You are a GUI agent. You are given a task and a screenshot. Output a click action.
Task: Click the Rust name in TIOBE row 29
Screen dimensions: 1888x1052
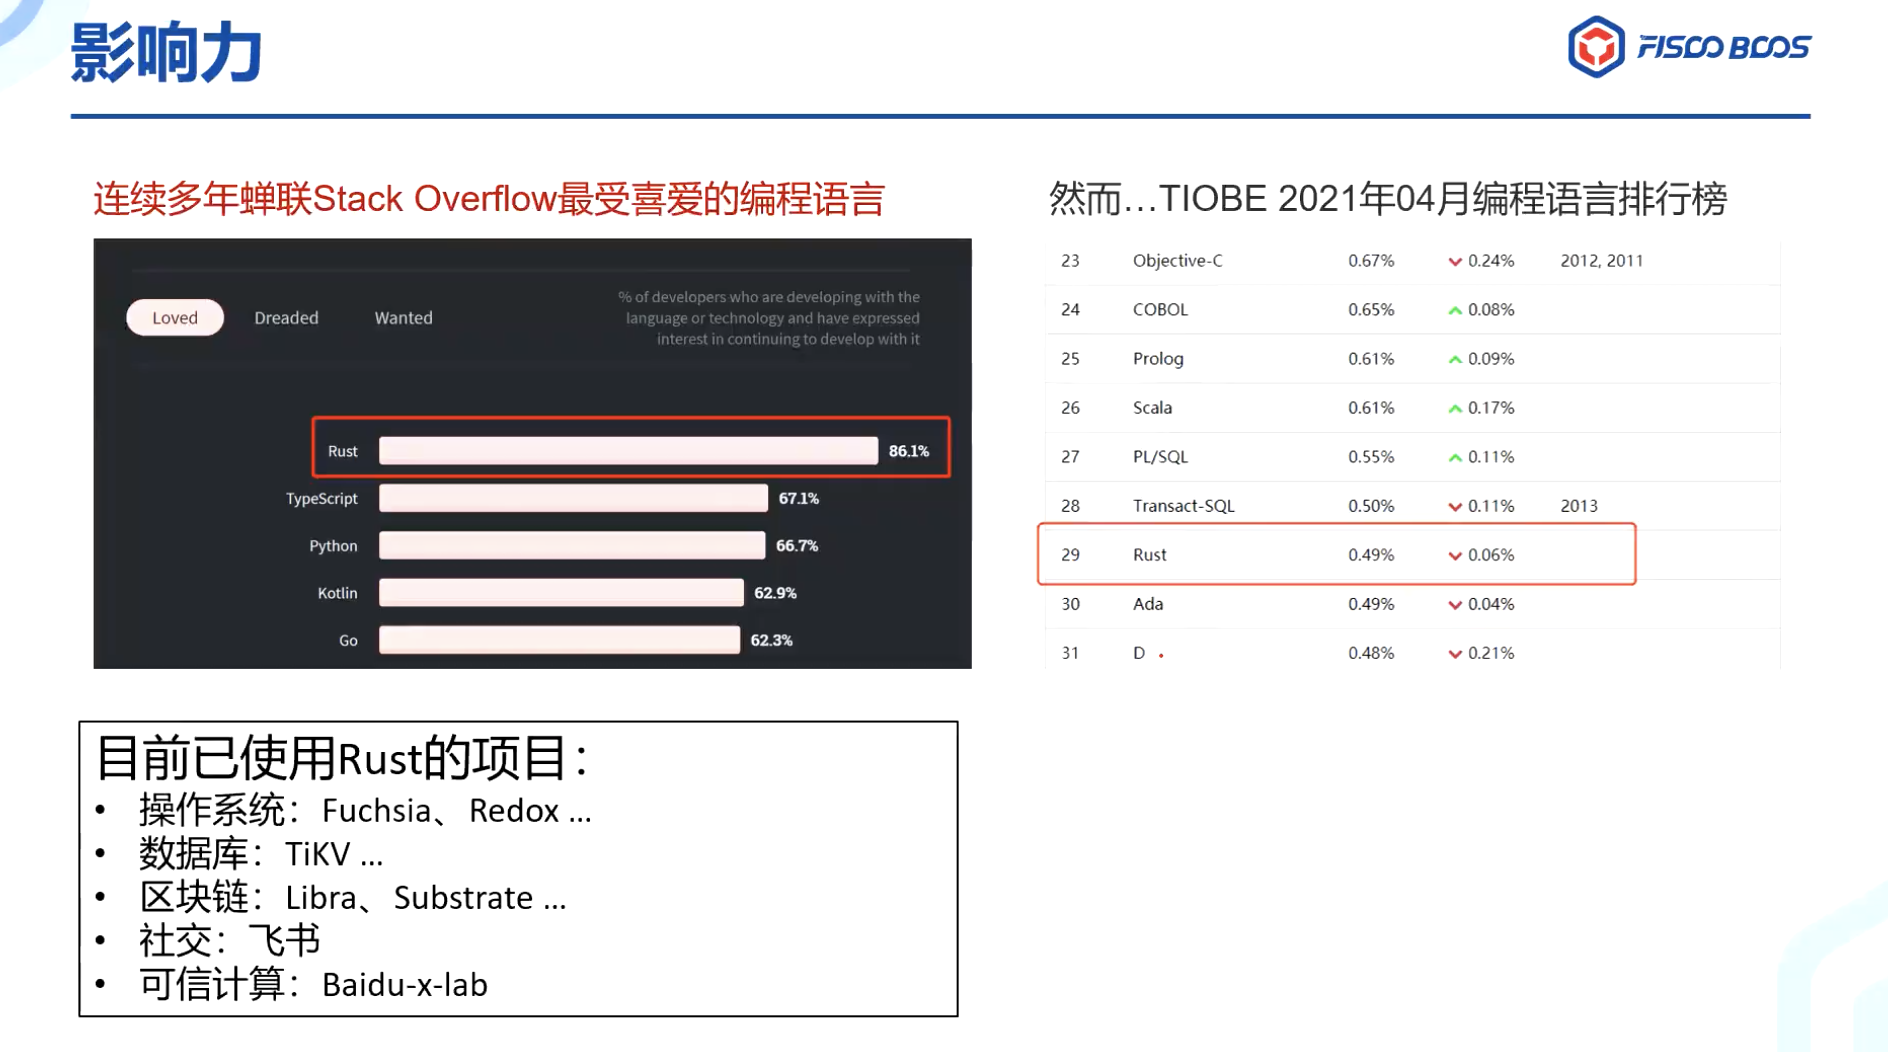point(1149,555)
